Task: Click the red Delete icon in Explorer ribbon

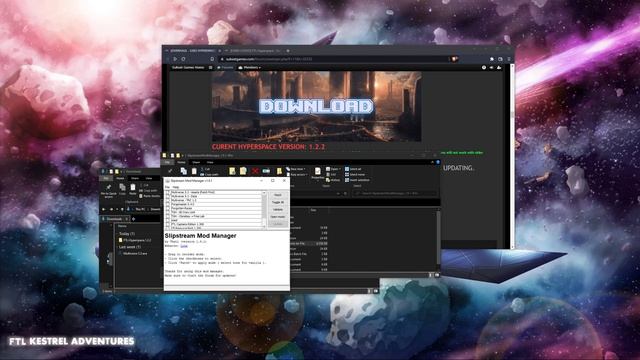Action: coord(255,171)
